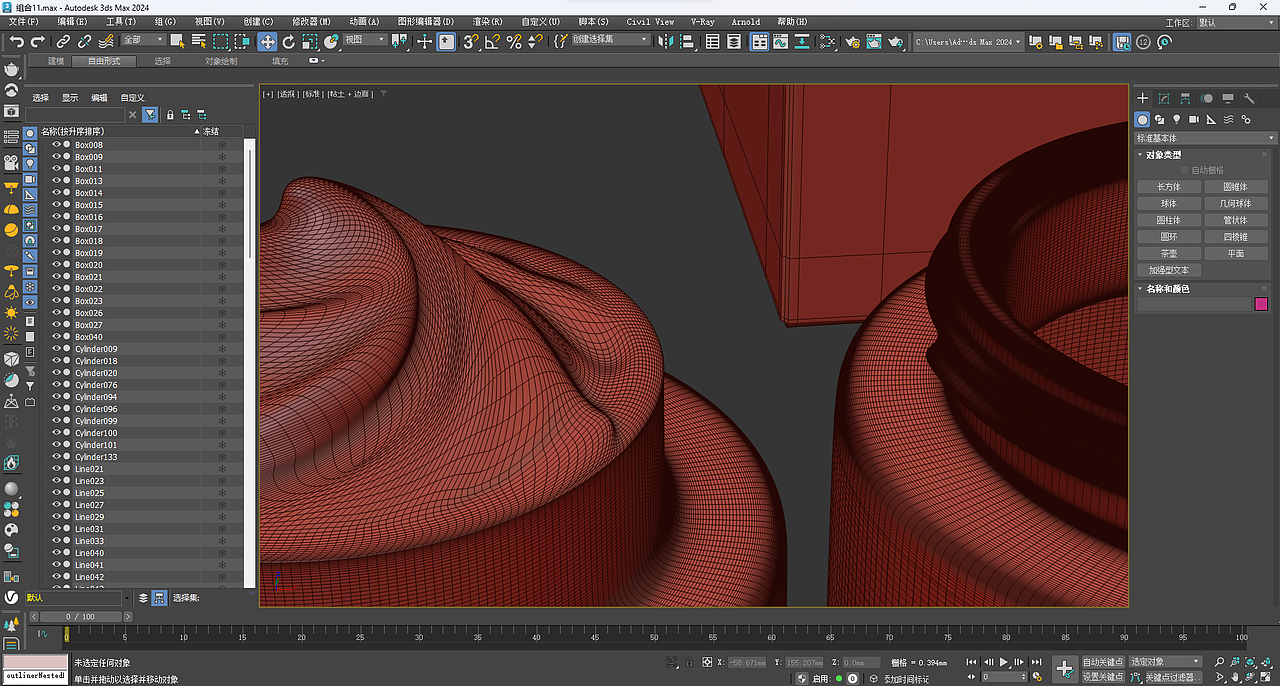Select Box016 in the scene explorer
The height and width of the screenshot is (686, 1280).
click(x=89, y=216)
